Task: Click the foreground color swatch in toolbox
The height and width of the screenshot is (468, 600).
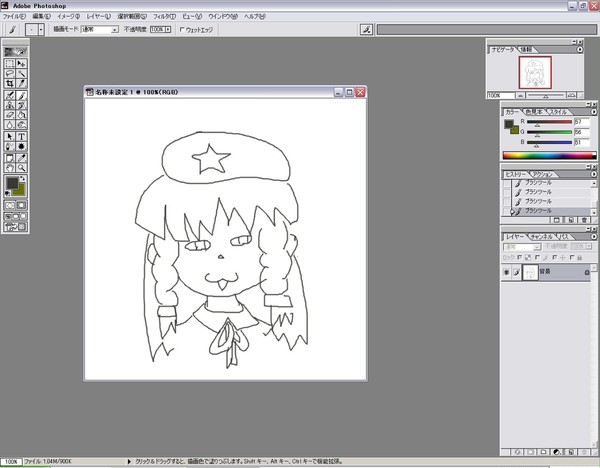Action: [11, 183]
